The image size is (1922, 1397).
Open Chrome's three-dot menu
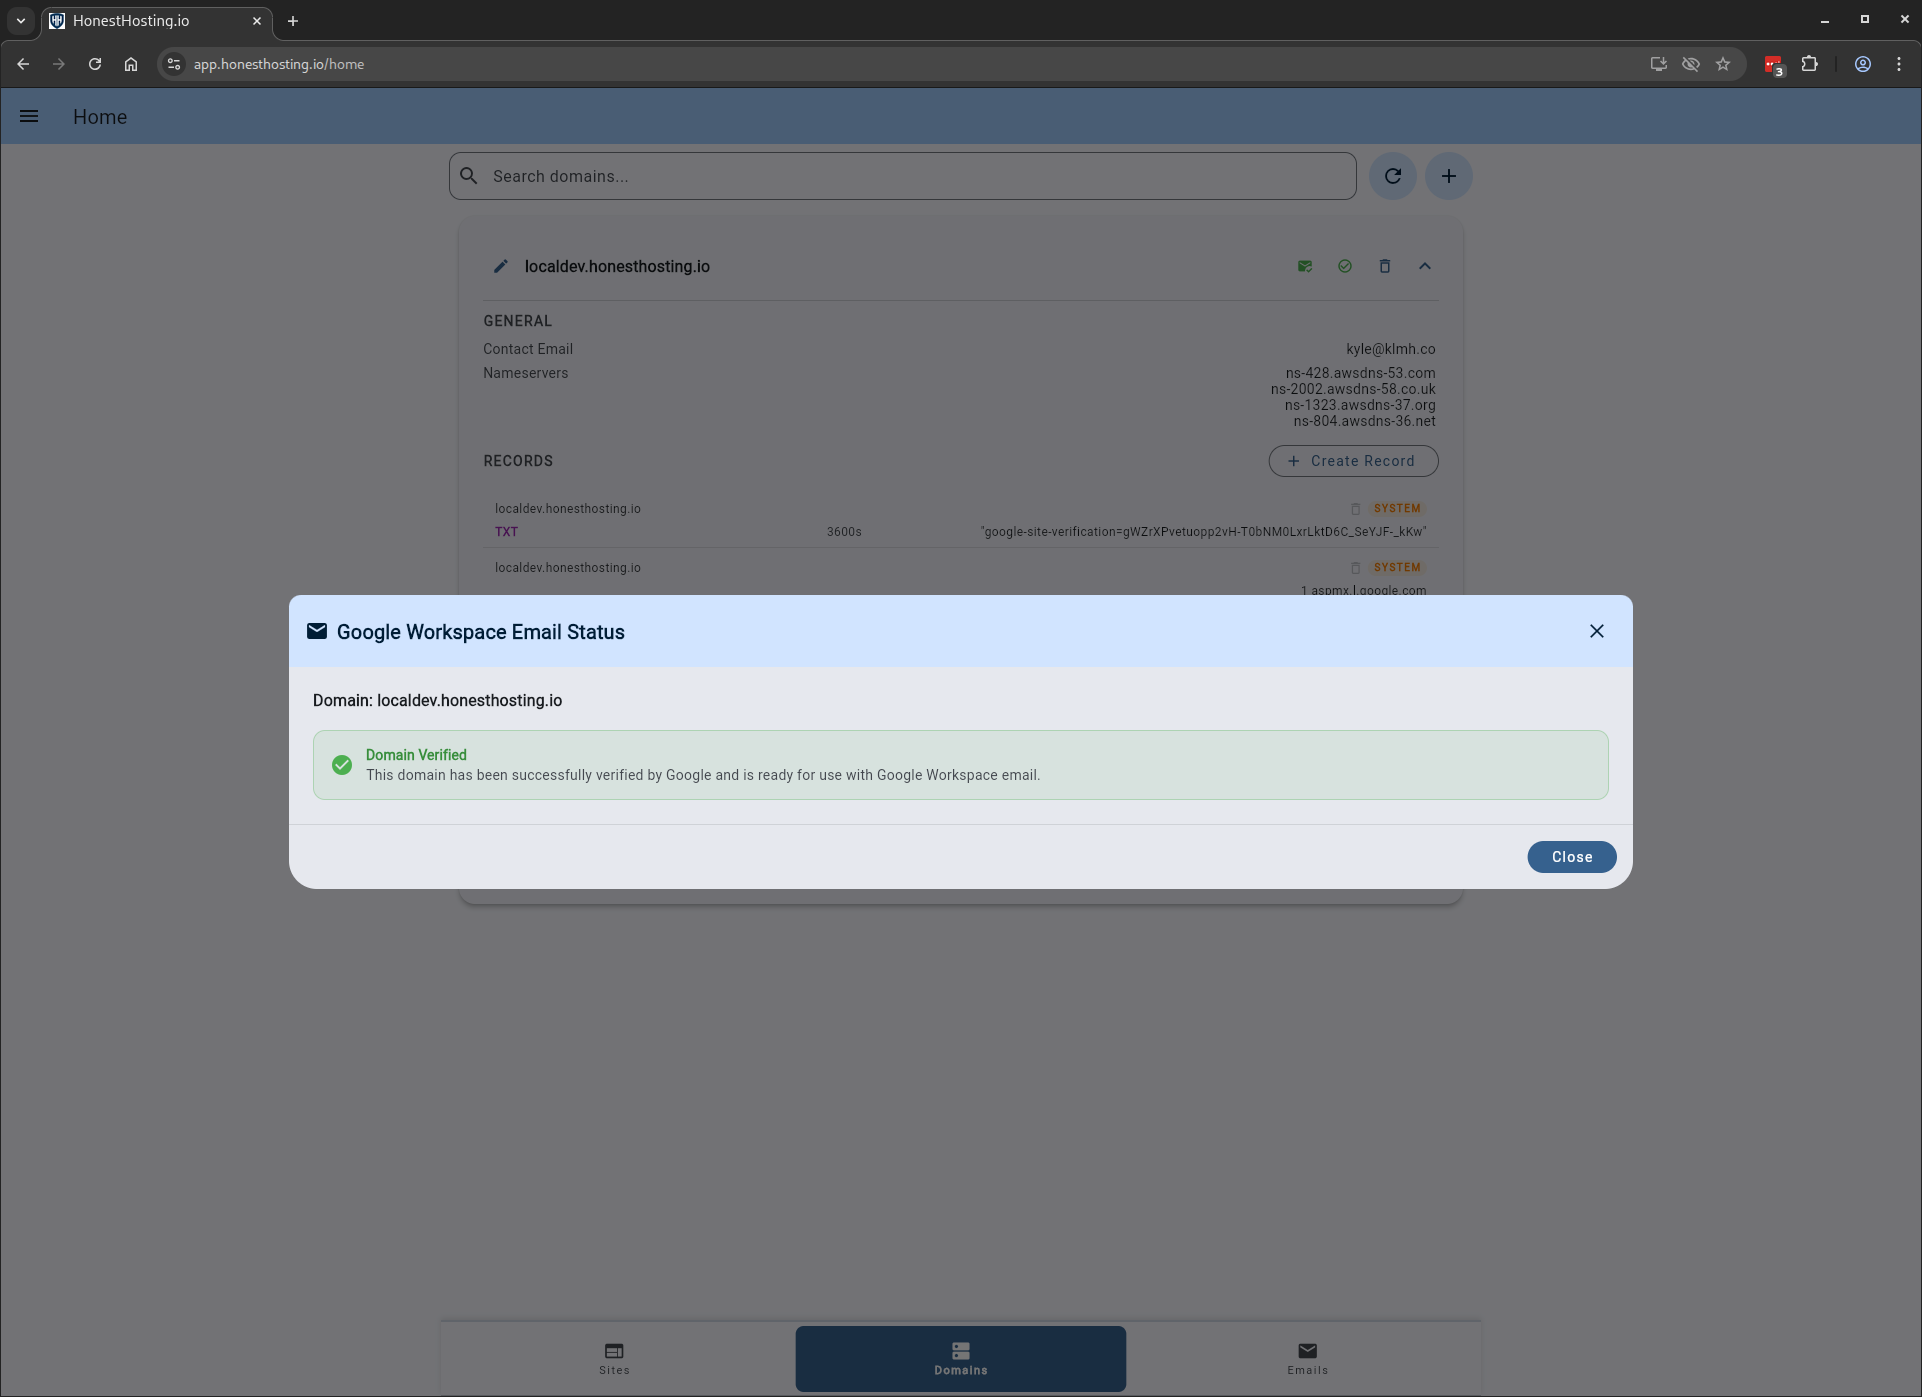(1898, 64)
